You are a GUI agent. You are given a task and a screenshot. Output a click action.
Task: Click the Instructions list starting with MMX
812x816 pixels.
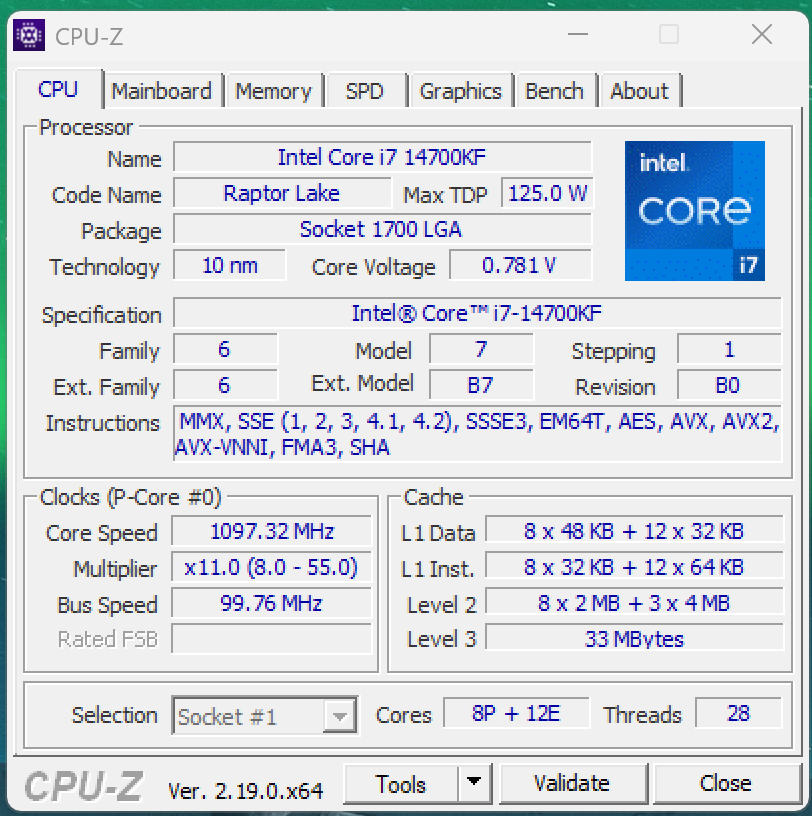(477, 434)
